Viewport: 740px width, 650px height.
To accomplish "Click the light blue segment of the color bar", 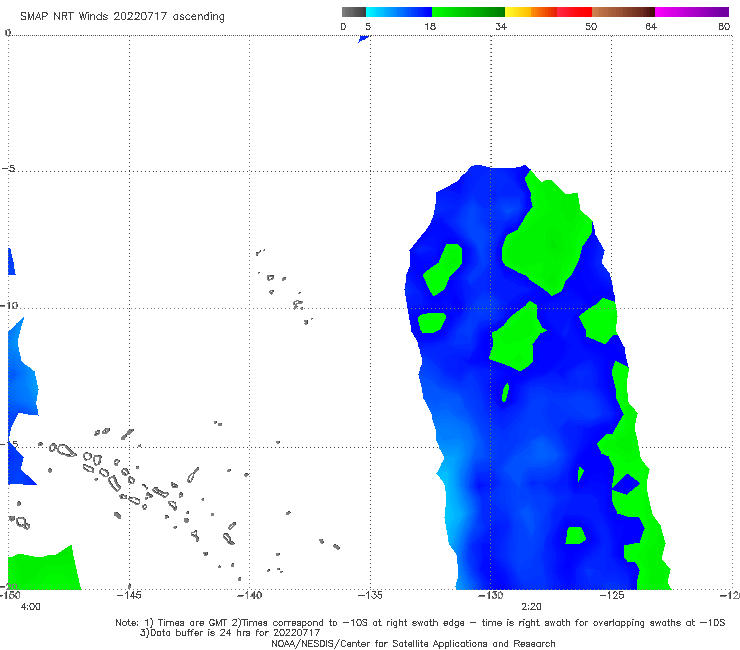I will (399, 12).
